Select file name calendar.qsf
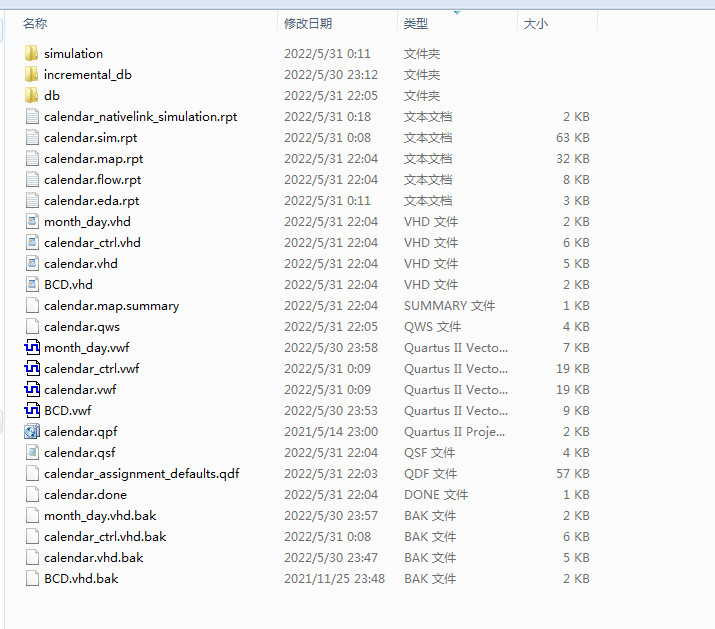 point(80,452)
